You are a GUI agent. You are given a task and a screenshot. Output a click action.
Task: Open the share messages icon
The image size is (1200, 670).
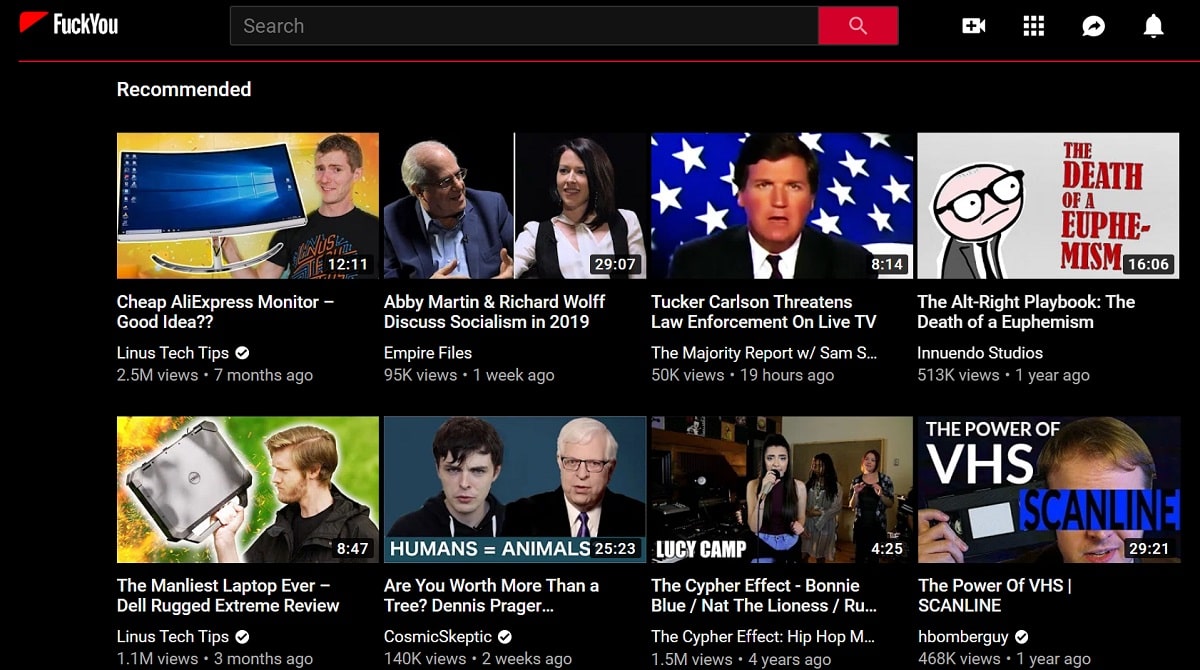click(1094, 26)
